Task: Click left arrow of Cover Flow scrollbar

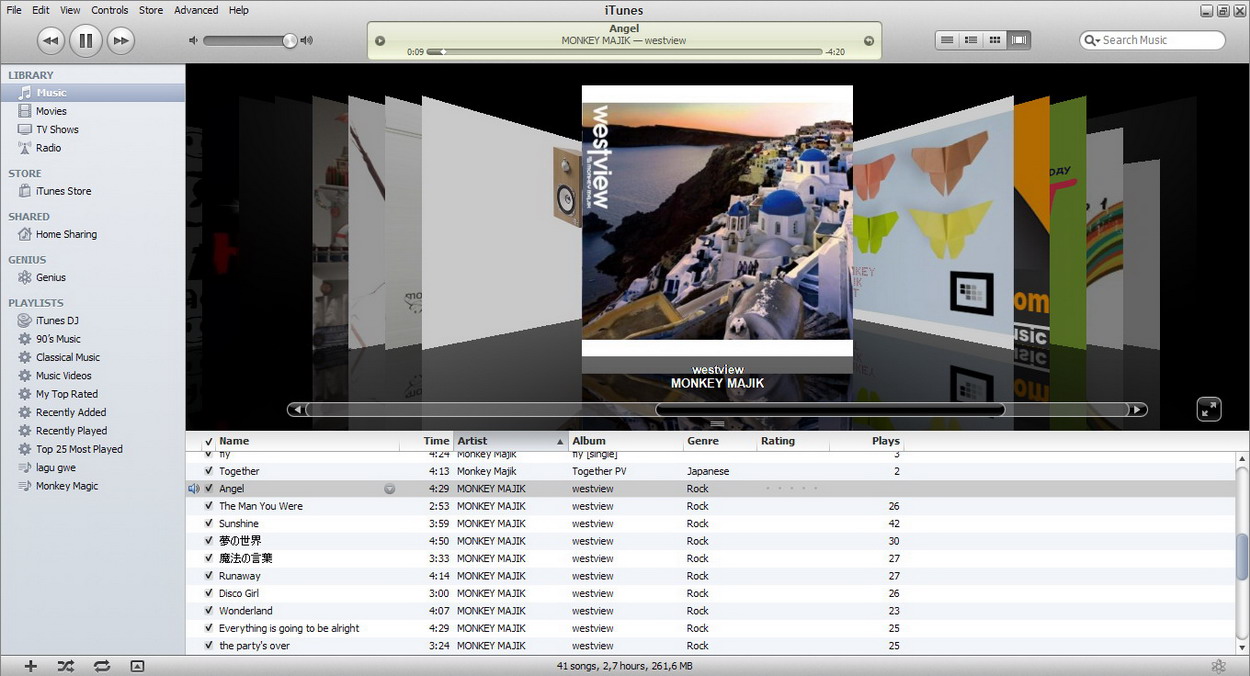Action: (296, 409)
